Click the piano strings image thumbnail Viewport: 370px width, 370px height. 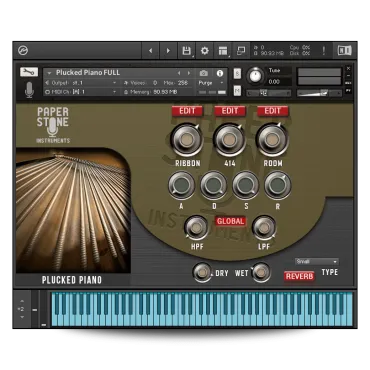tap(73, 210)
